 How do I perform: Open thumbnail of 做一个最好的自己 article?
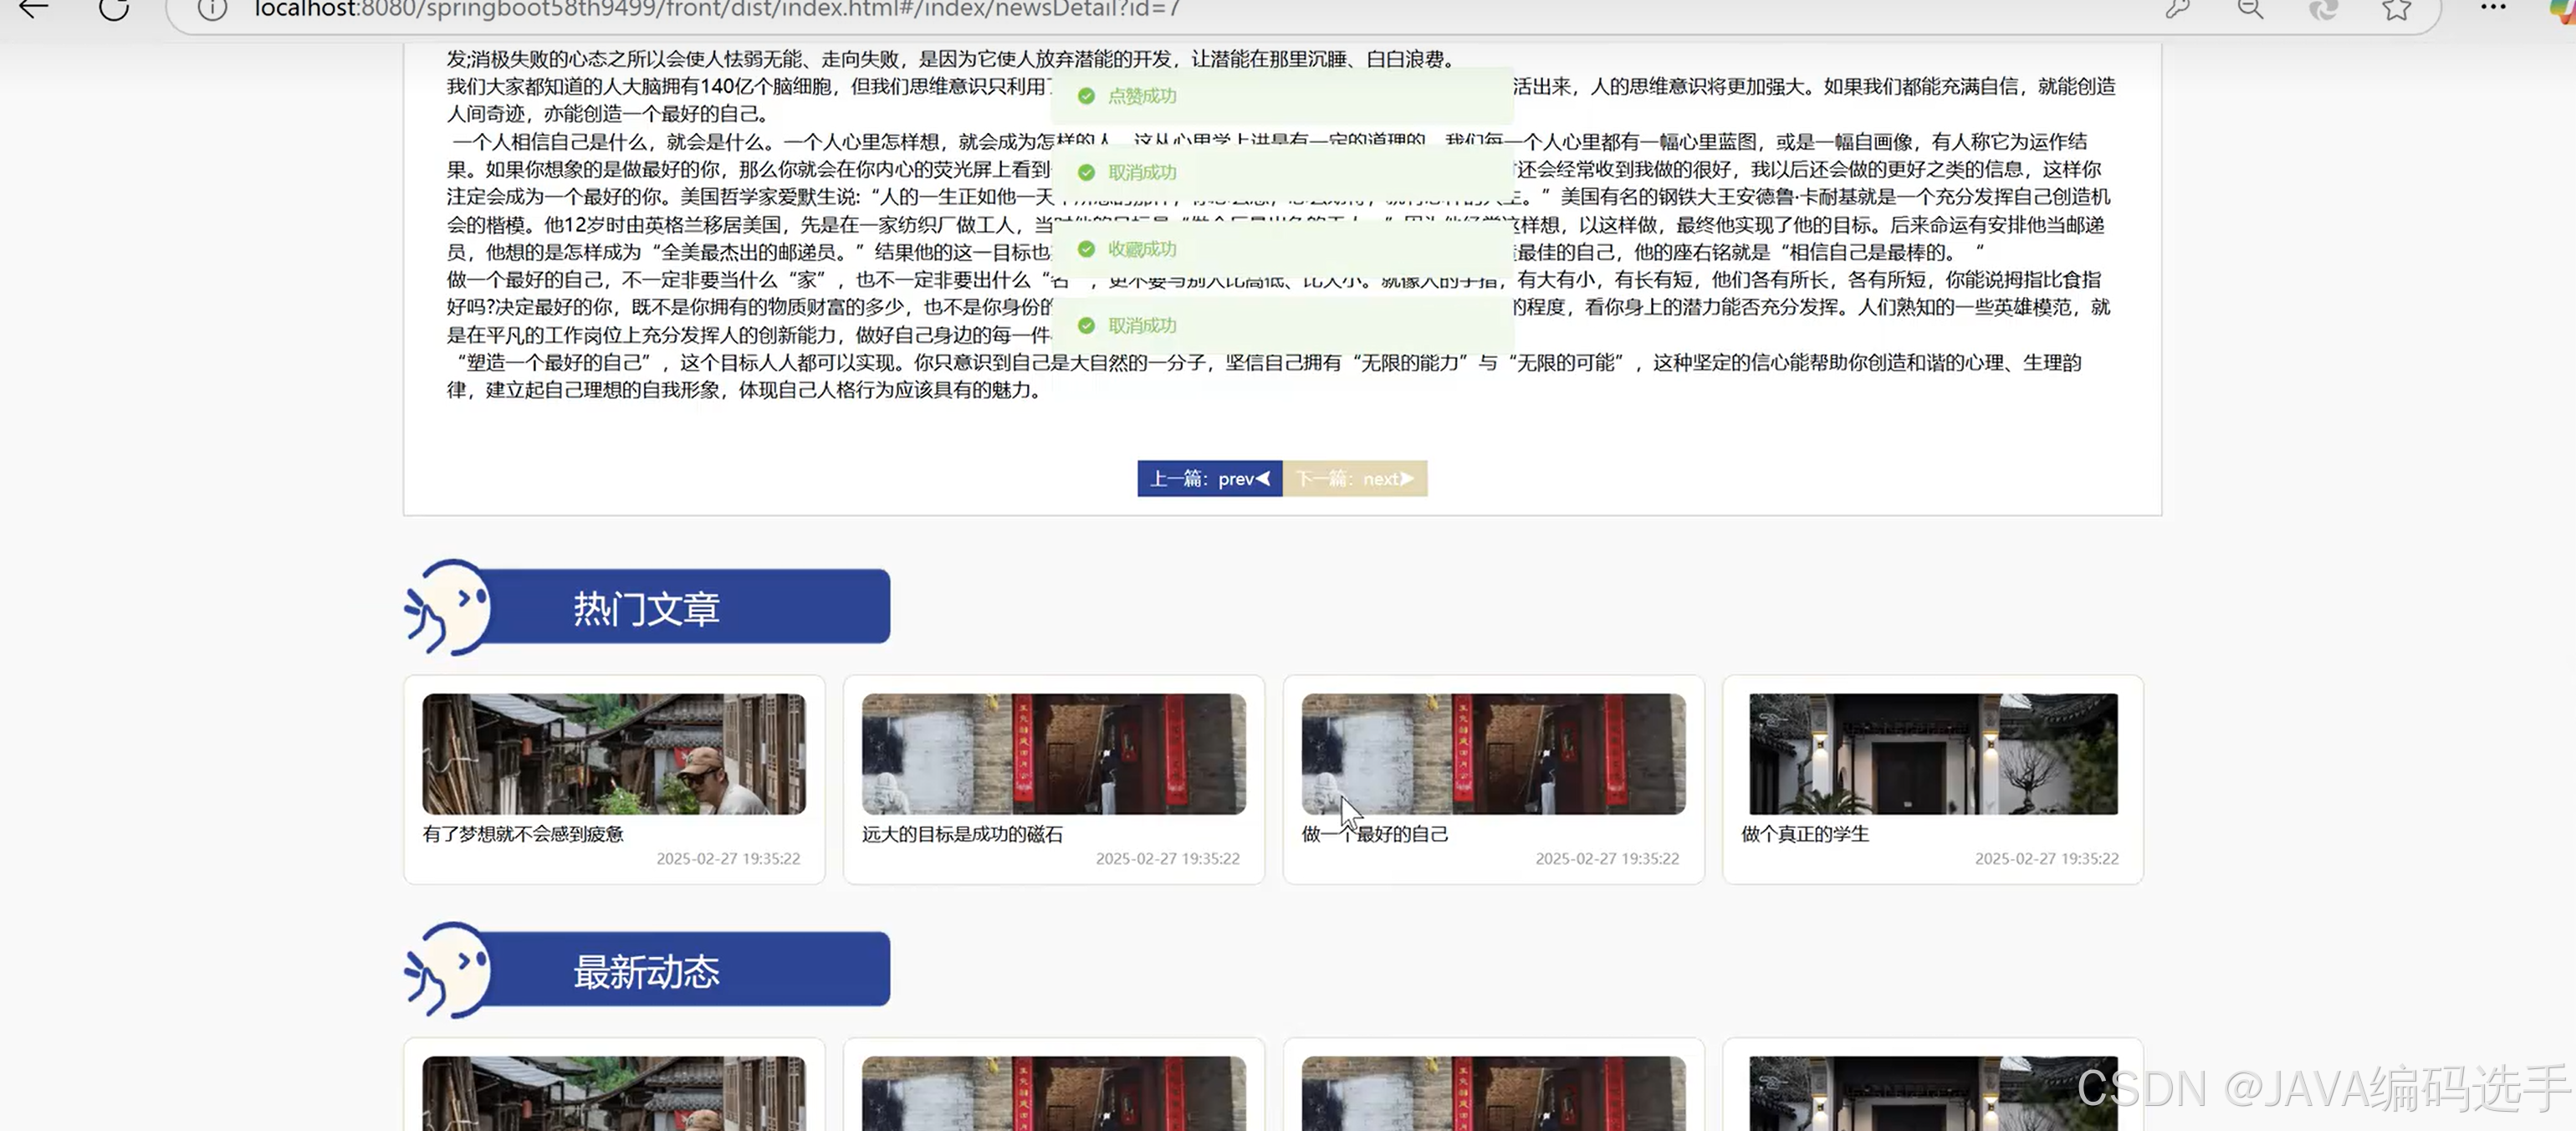(x=1493, y=754)
